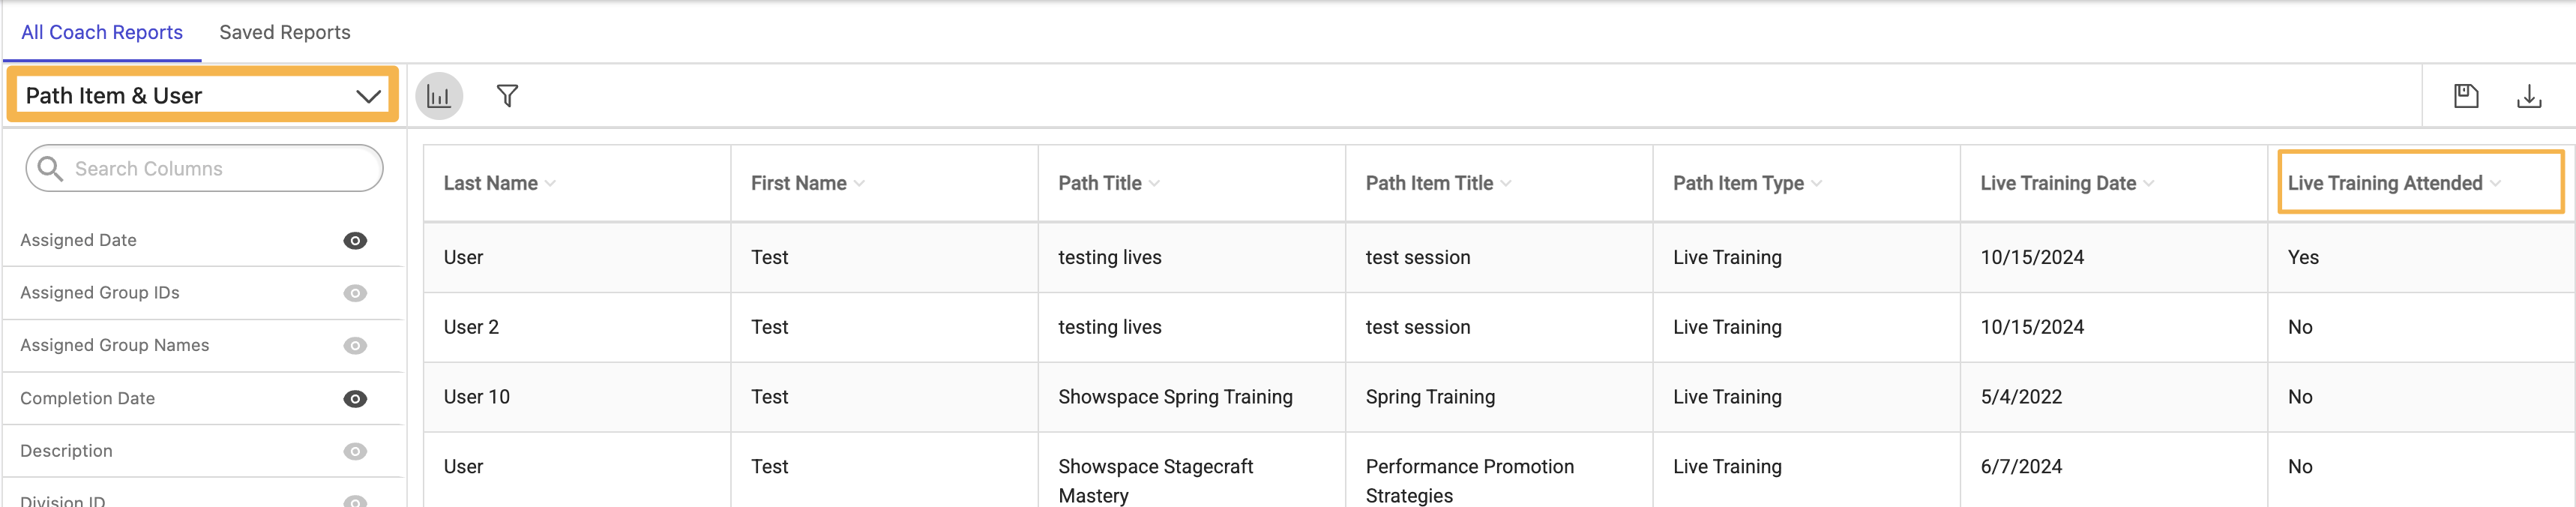The height and width of the screenshot is (507, 2576).
Task: Expand the Path Title column chevron
Action: [x=1156, y=184]
